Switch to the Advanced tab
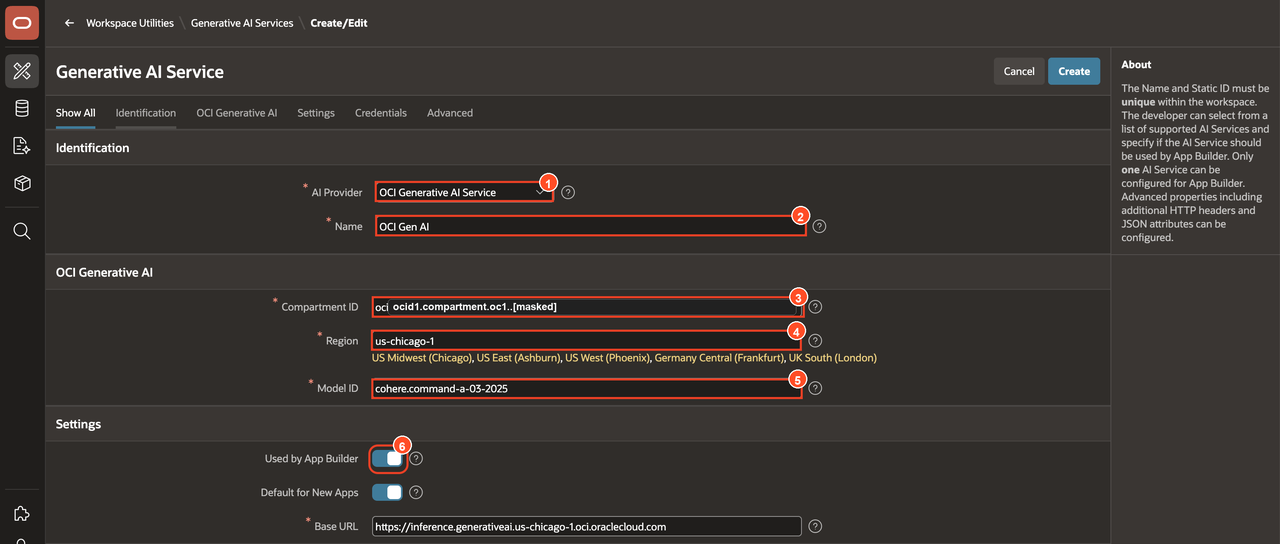This screenshot has width=1280, height=544. [x=450, y=113]
